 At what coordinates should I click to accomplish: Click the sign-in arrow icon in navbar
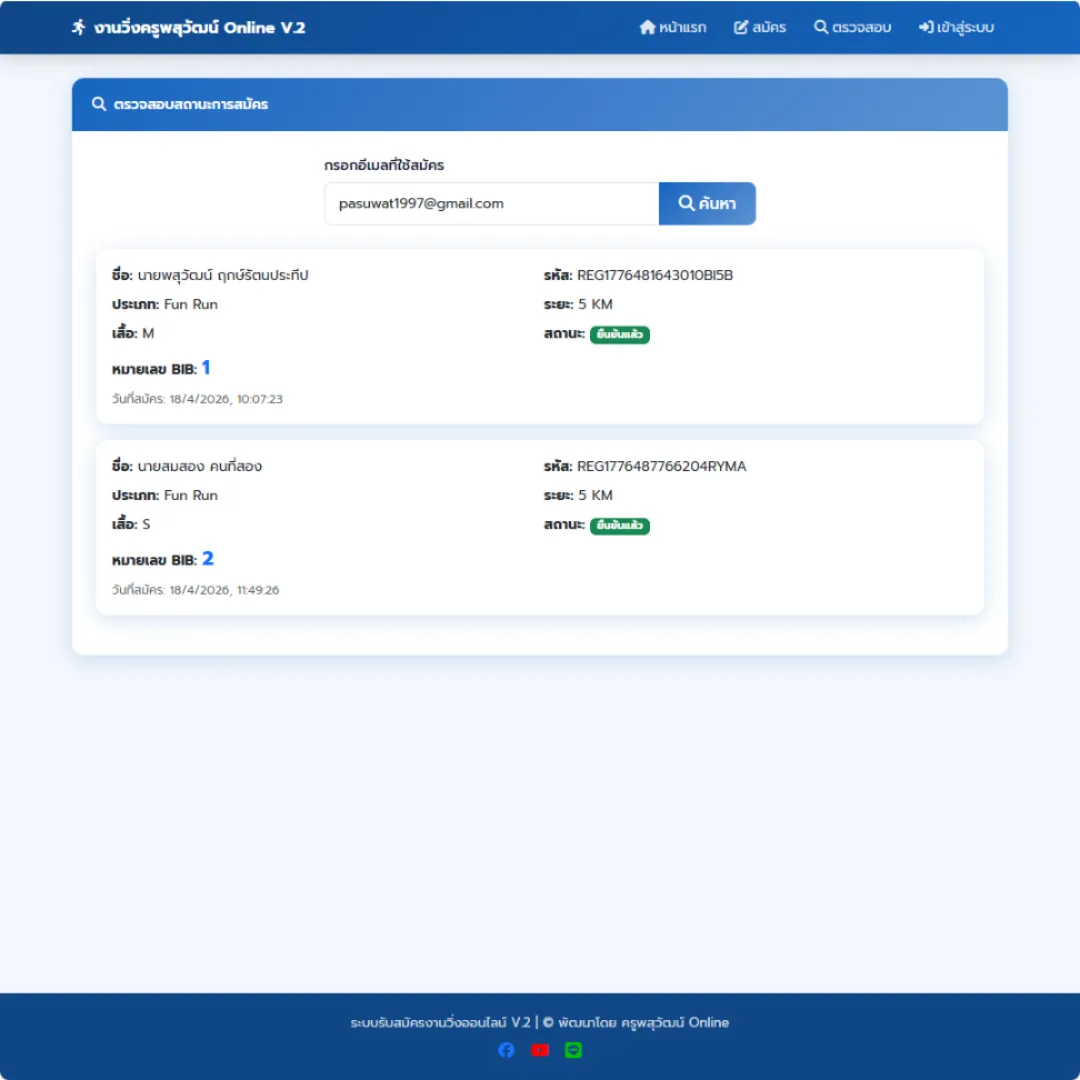click(926, 28)
